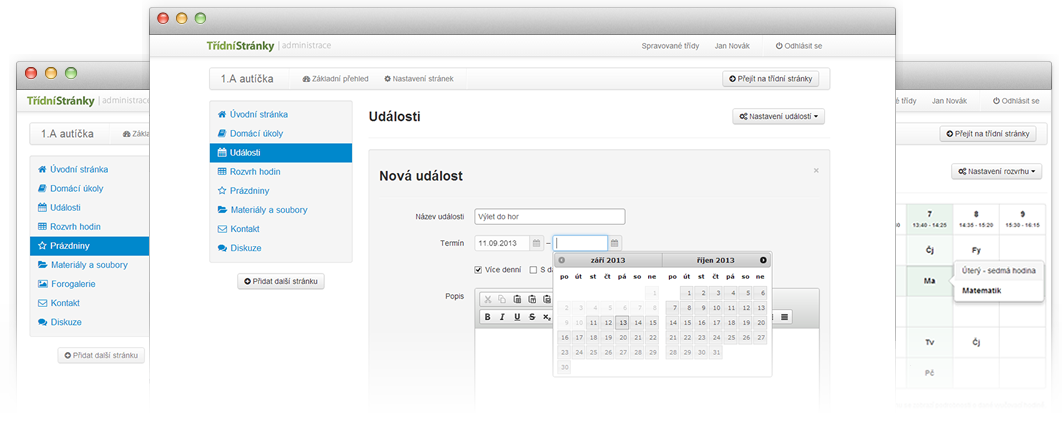Click the Název události text field
This screenshot has height=426, width=1062.
click(x=549, y=216)
